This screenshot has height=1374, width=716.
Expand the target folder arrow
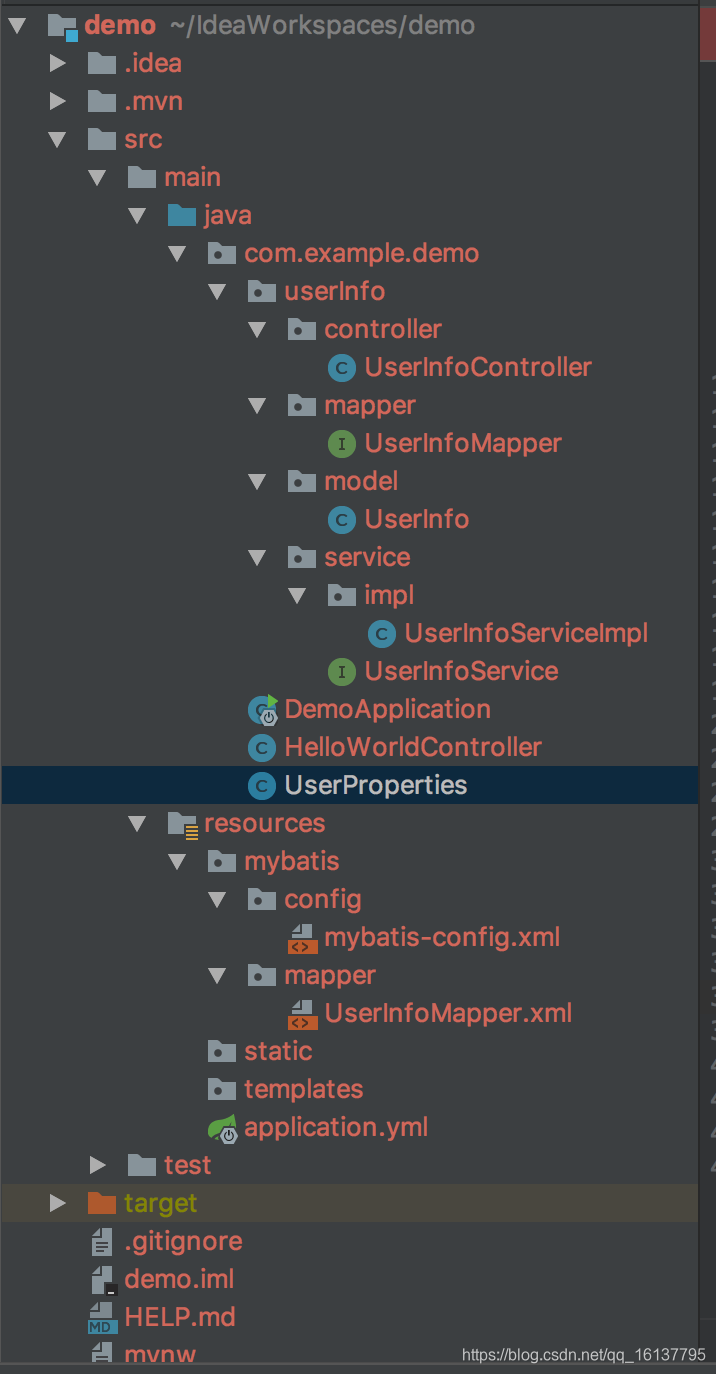58,1203
